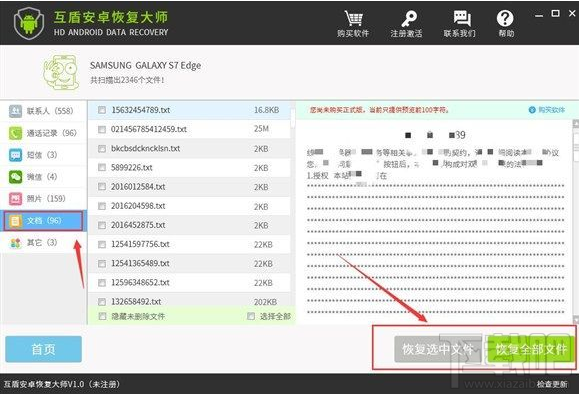The image size is (579, 394).
Task: Click the phone mascot device icon
Action: [x=61, y=72]
